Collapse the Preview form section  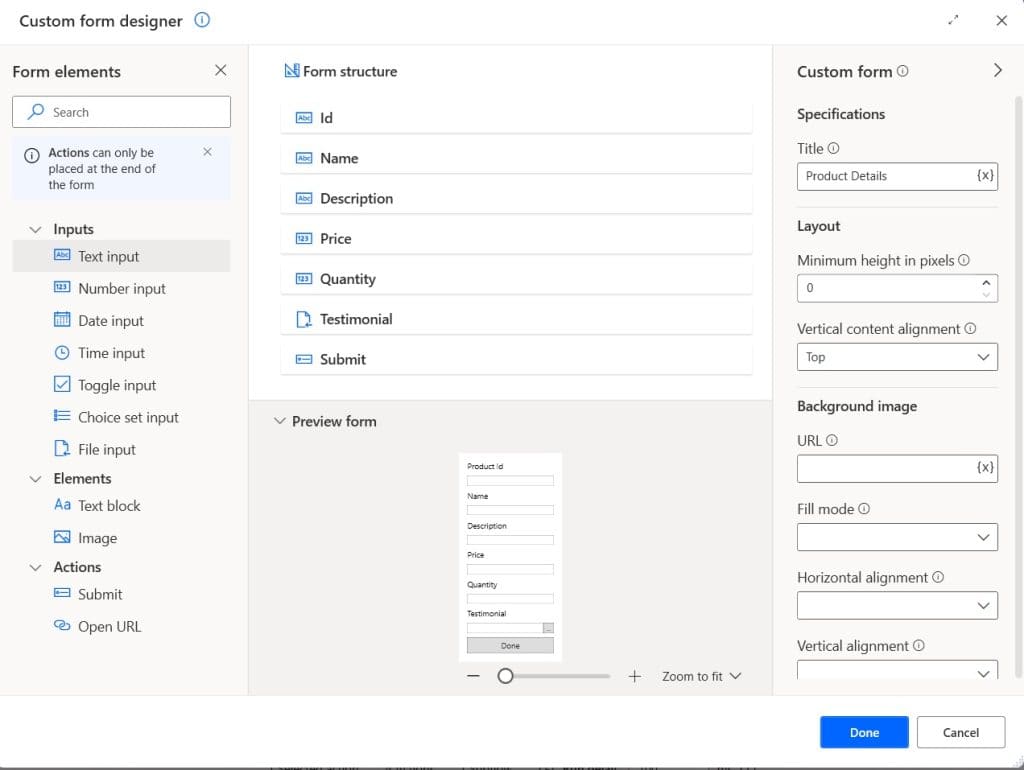pyautogui.click(x=280, y=421)
